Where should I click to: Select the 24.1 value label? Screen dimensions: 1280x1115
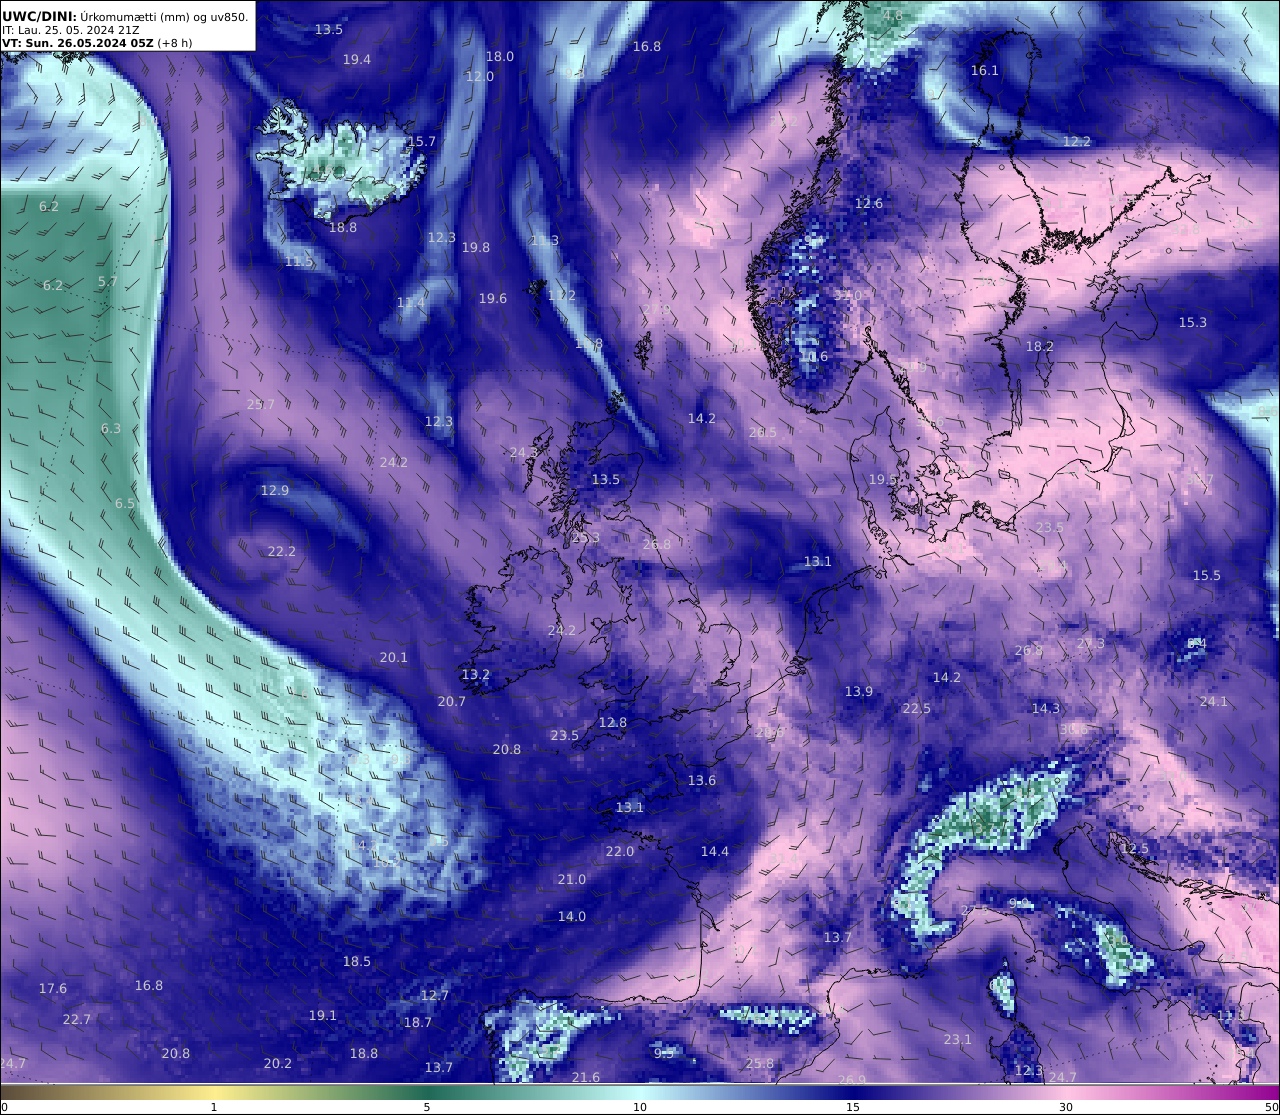pos(1214,702)
